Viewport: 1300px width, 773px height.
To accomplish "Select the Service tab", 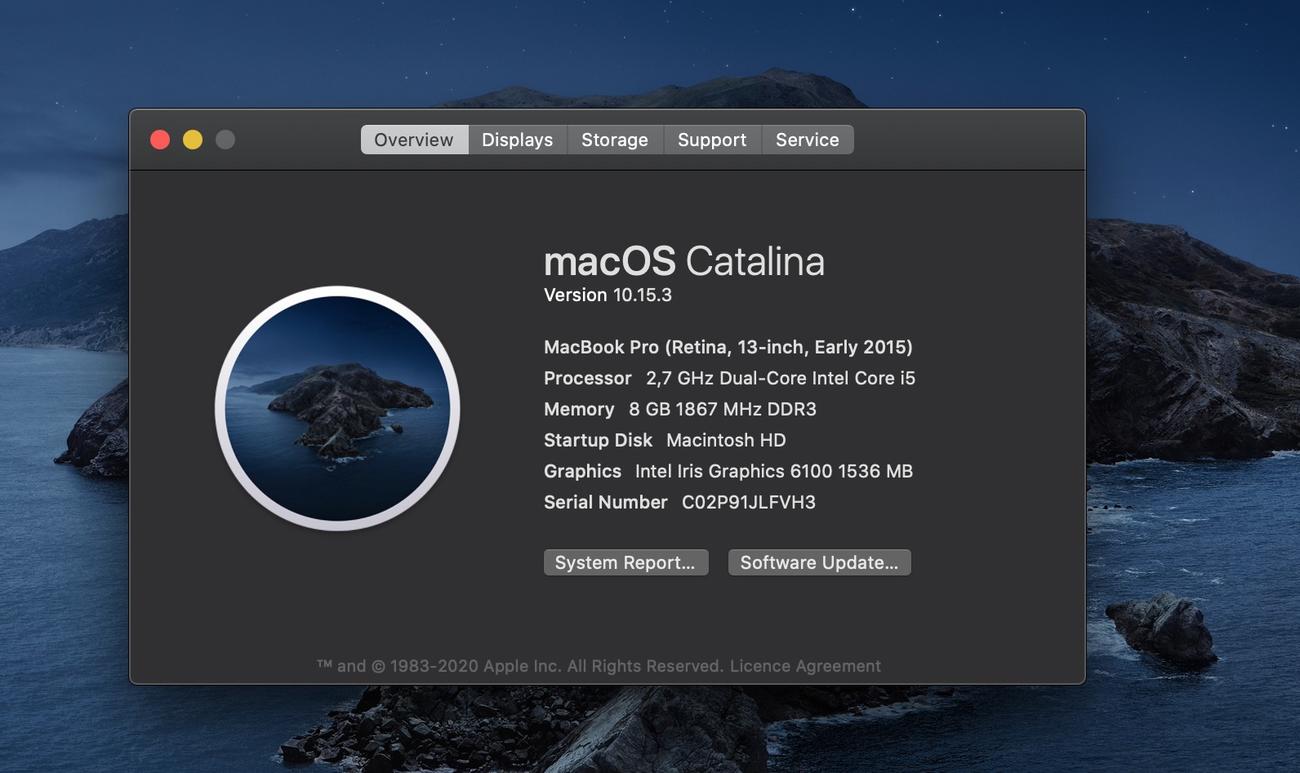I will click(807, 140).
